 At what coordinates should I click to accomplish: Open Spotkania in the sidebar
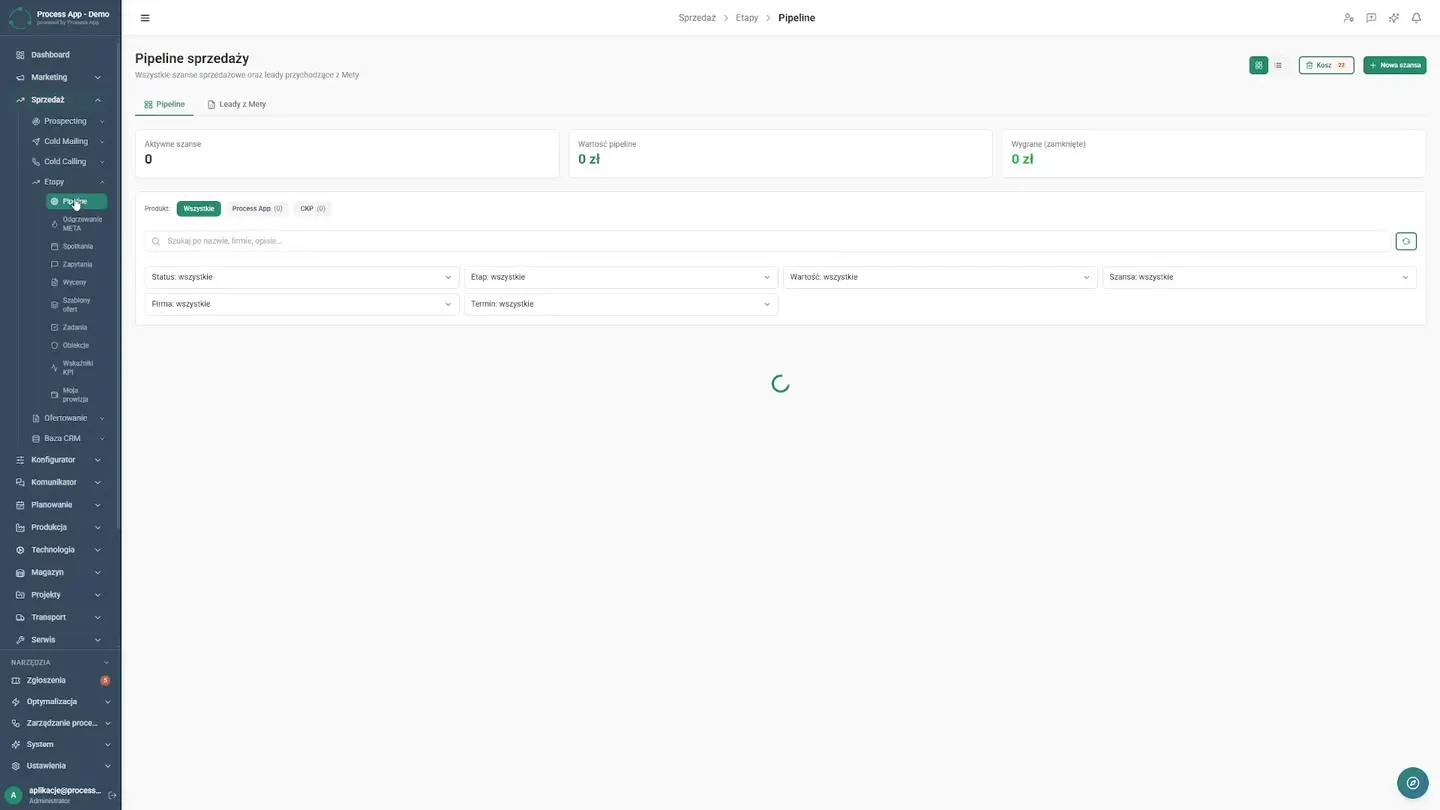pos(77,246)
